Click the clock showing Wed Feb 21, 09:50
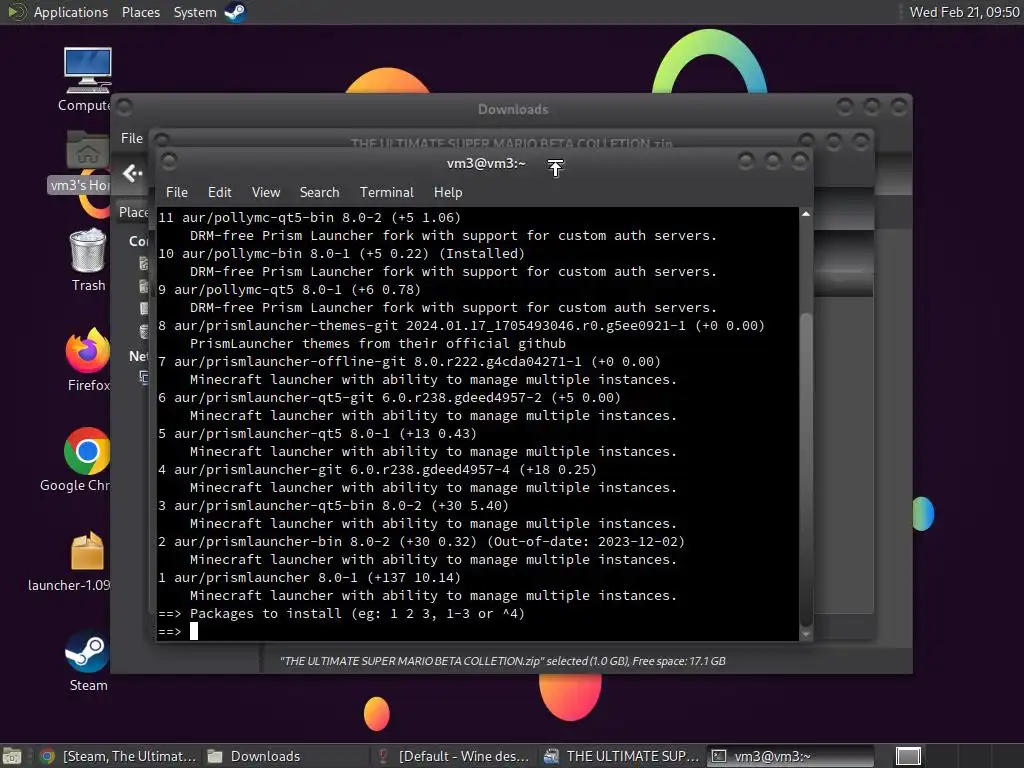The width and height of the screenshot is (1024, 768). (x=965, y=12)
